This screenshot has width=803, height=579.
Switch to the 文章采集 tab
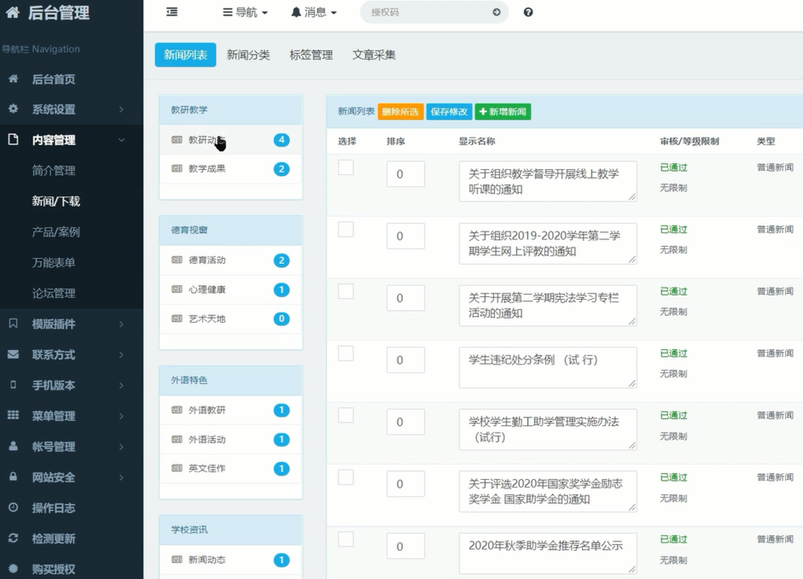[374, 55]
